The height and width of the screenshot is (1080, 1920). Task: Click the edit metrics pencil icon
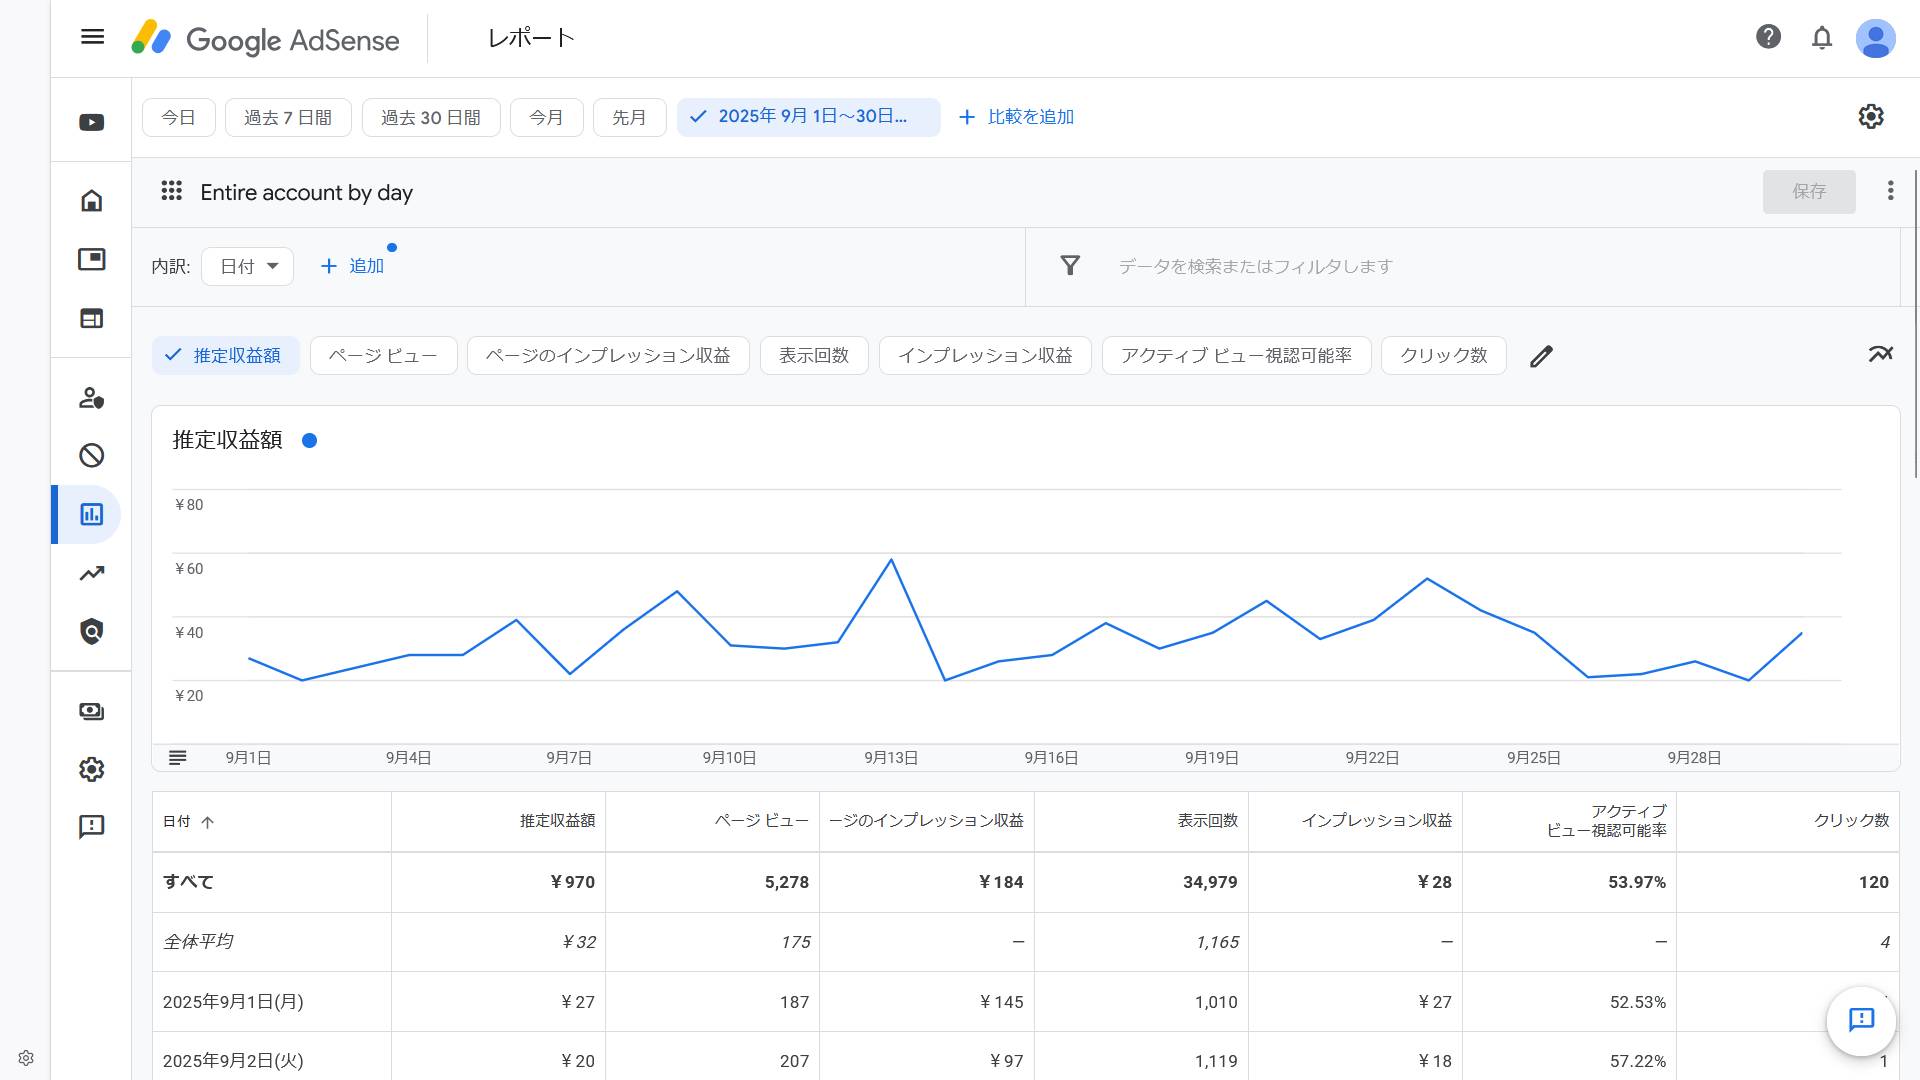[x=1541, y=356]
